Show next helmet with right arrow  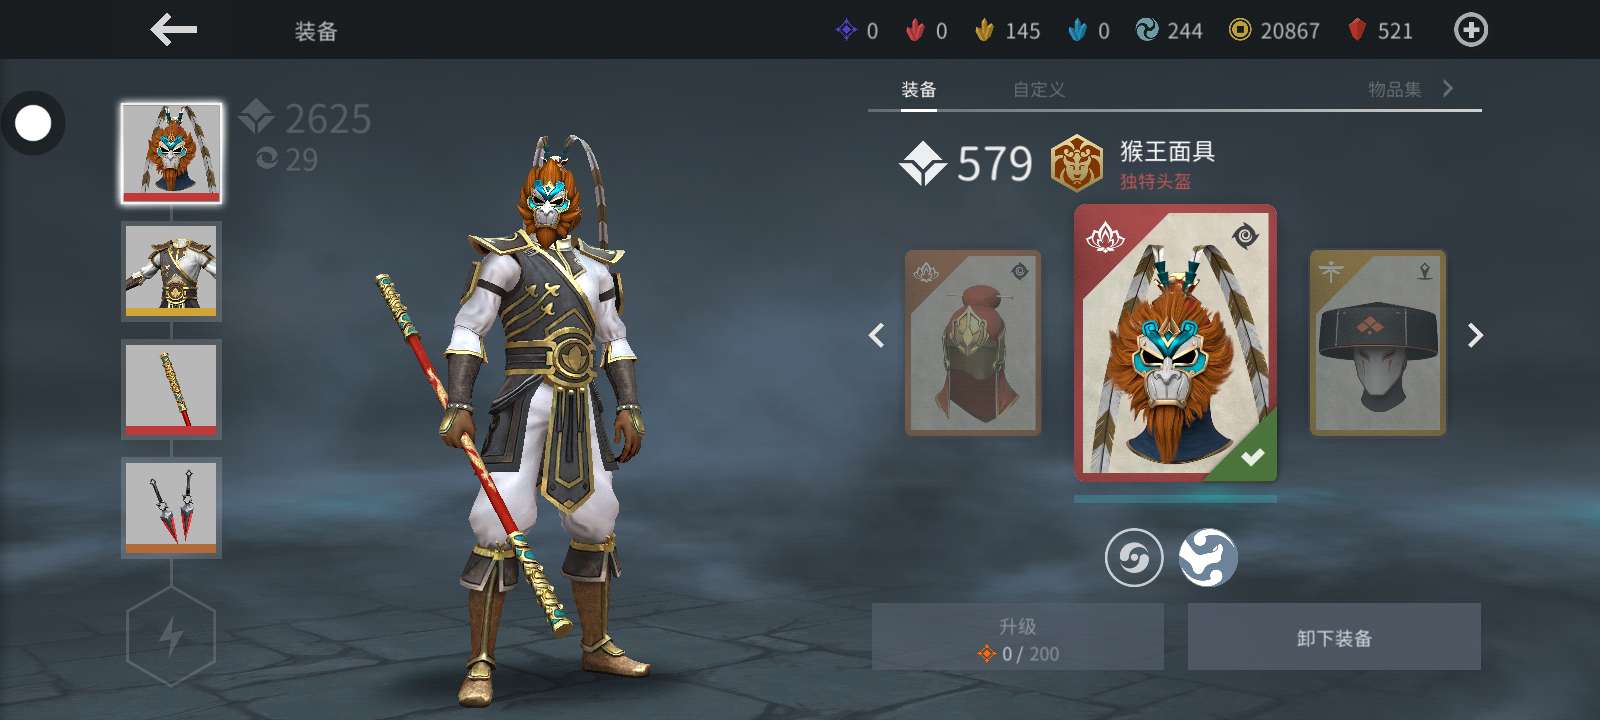1475,336
